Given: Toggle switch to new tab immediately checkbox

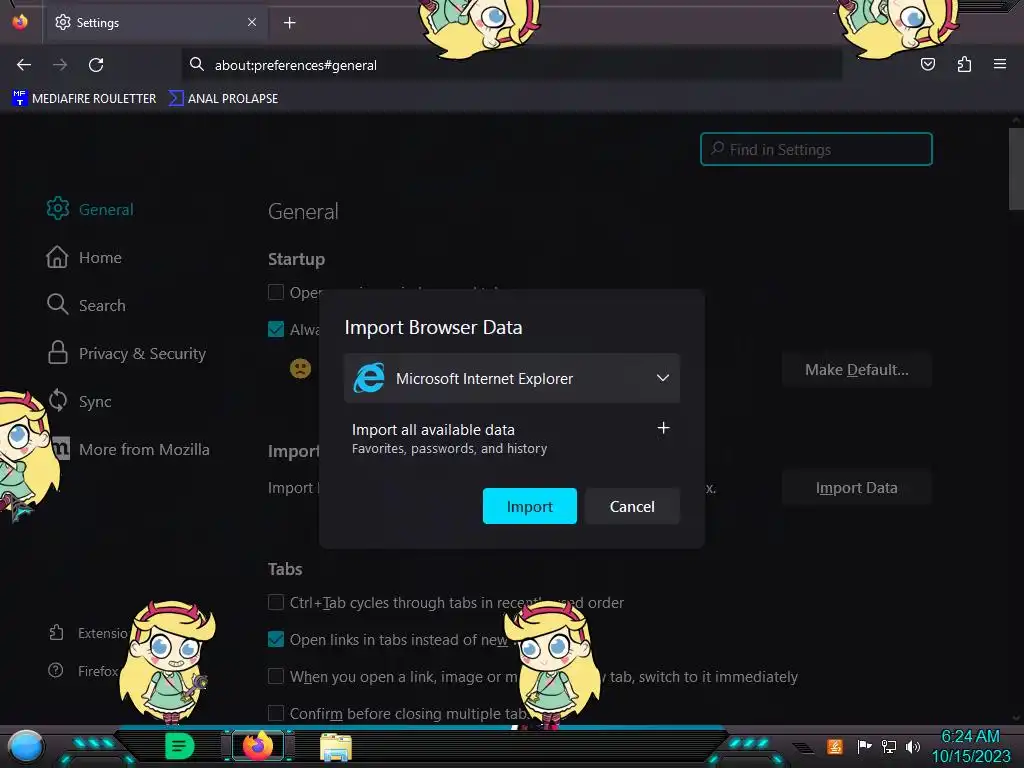Looking at the screenshot, I should [x=276, y=676].
